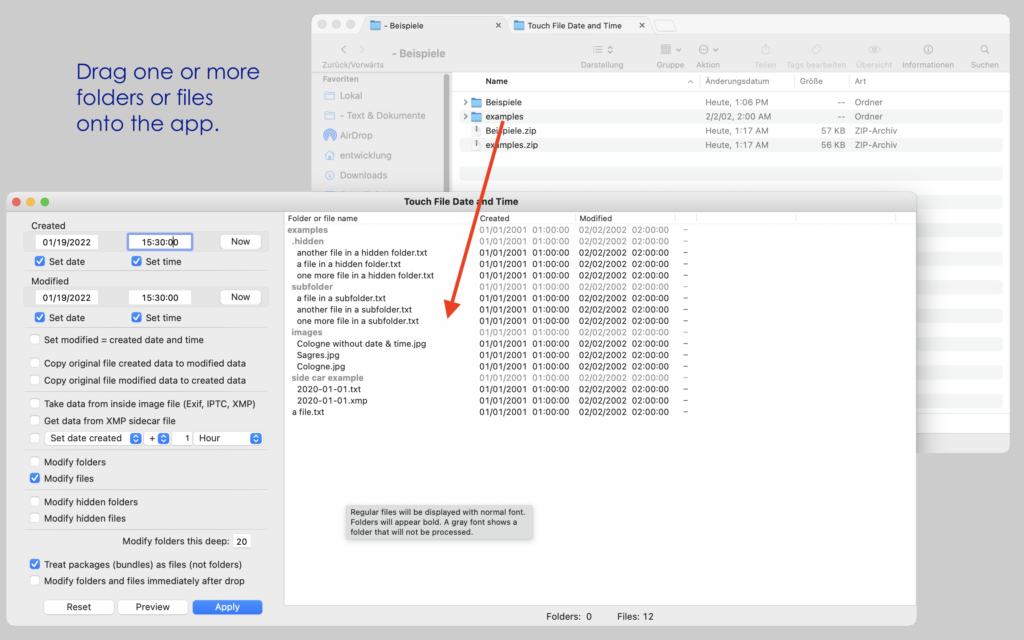The width and height of the screenshot is (1024, 640).
Task: Enable 'Set modified = created date and time'
Action: pyautogui.click(x=35, y=340)
